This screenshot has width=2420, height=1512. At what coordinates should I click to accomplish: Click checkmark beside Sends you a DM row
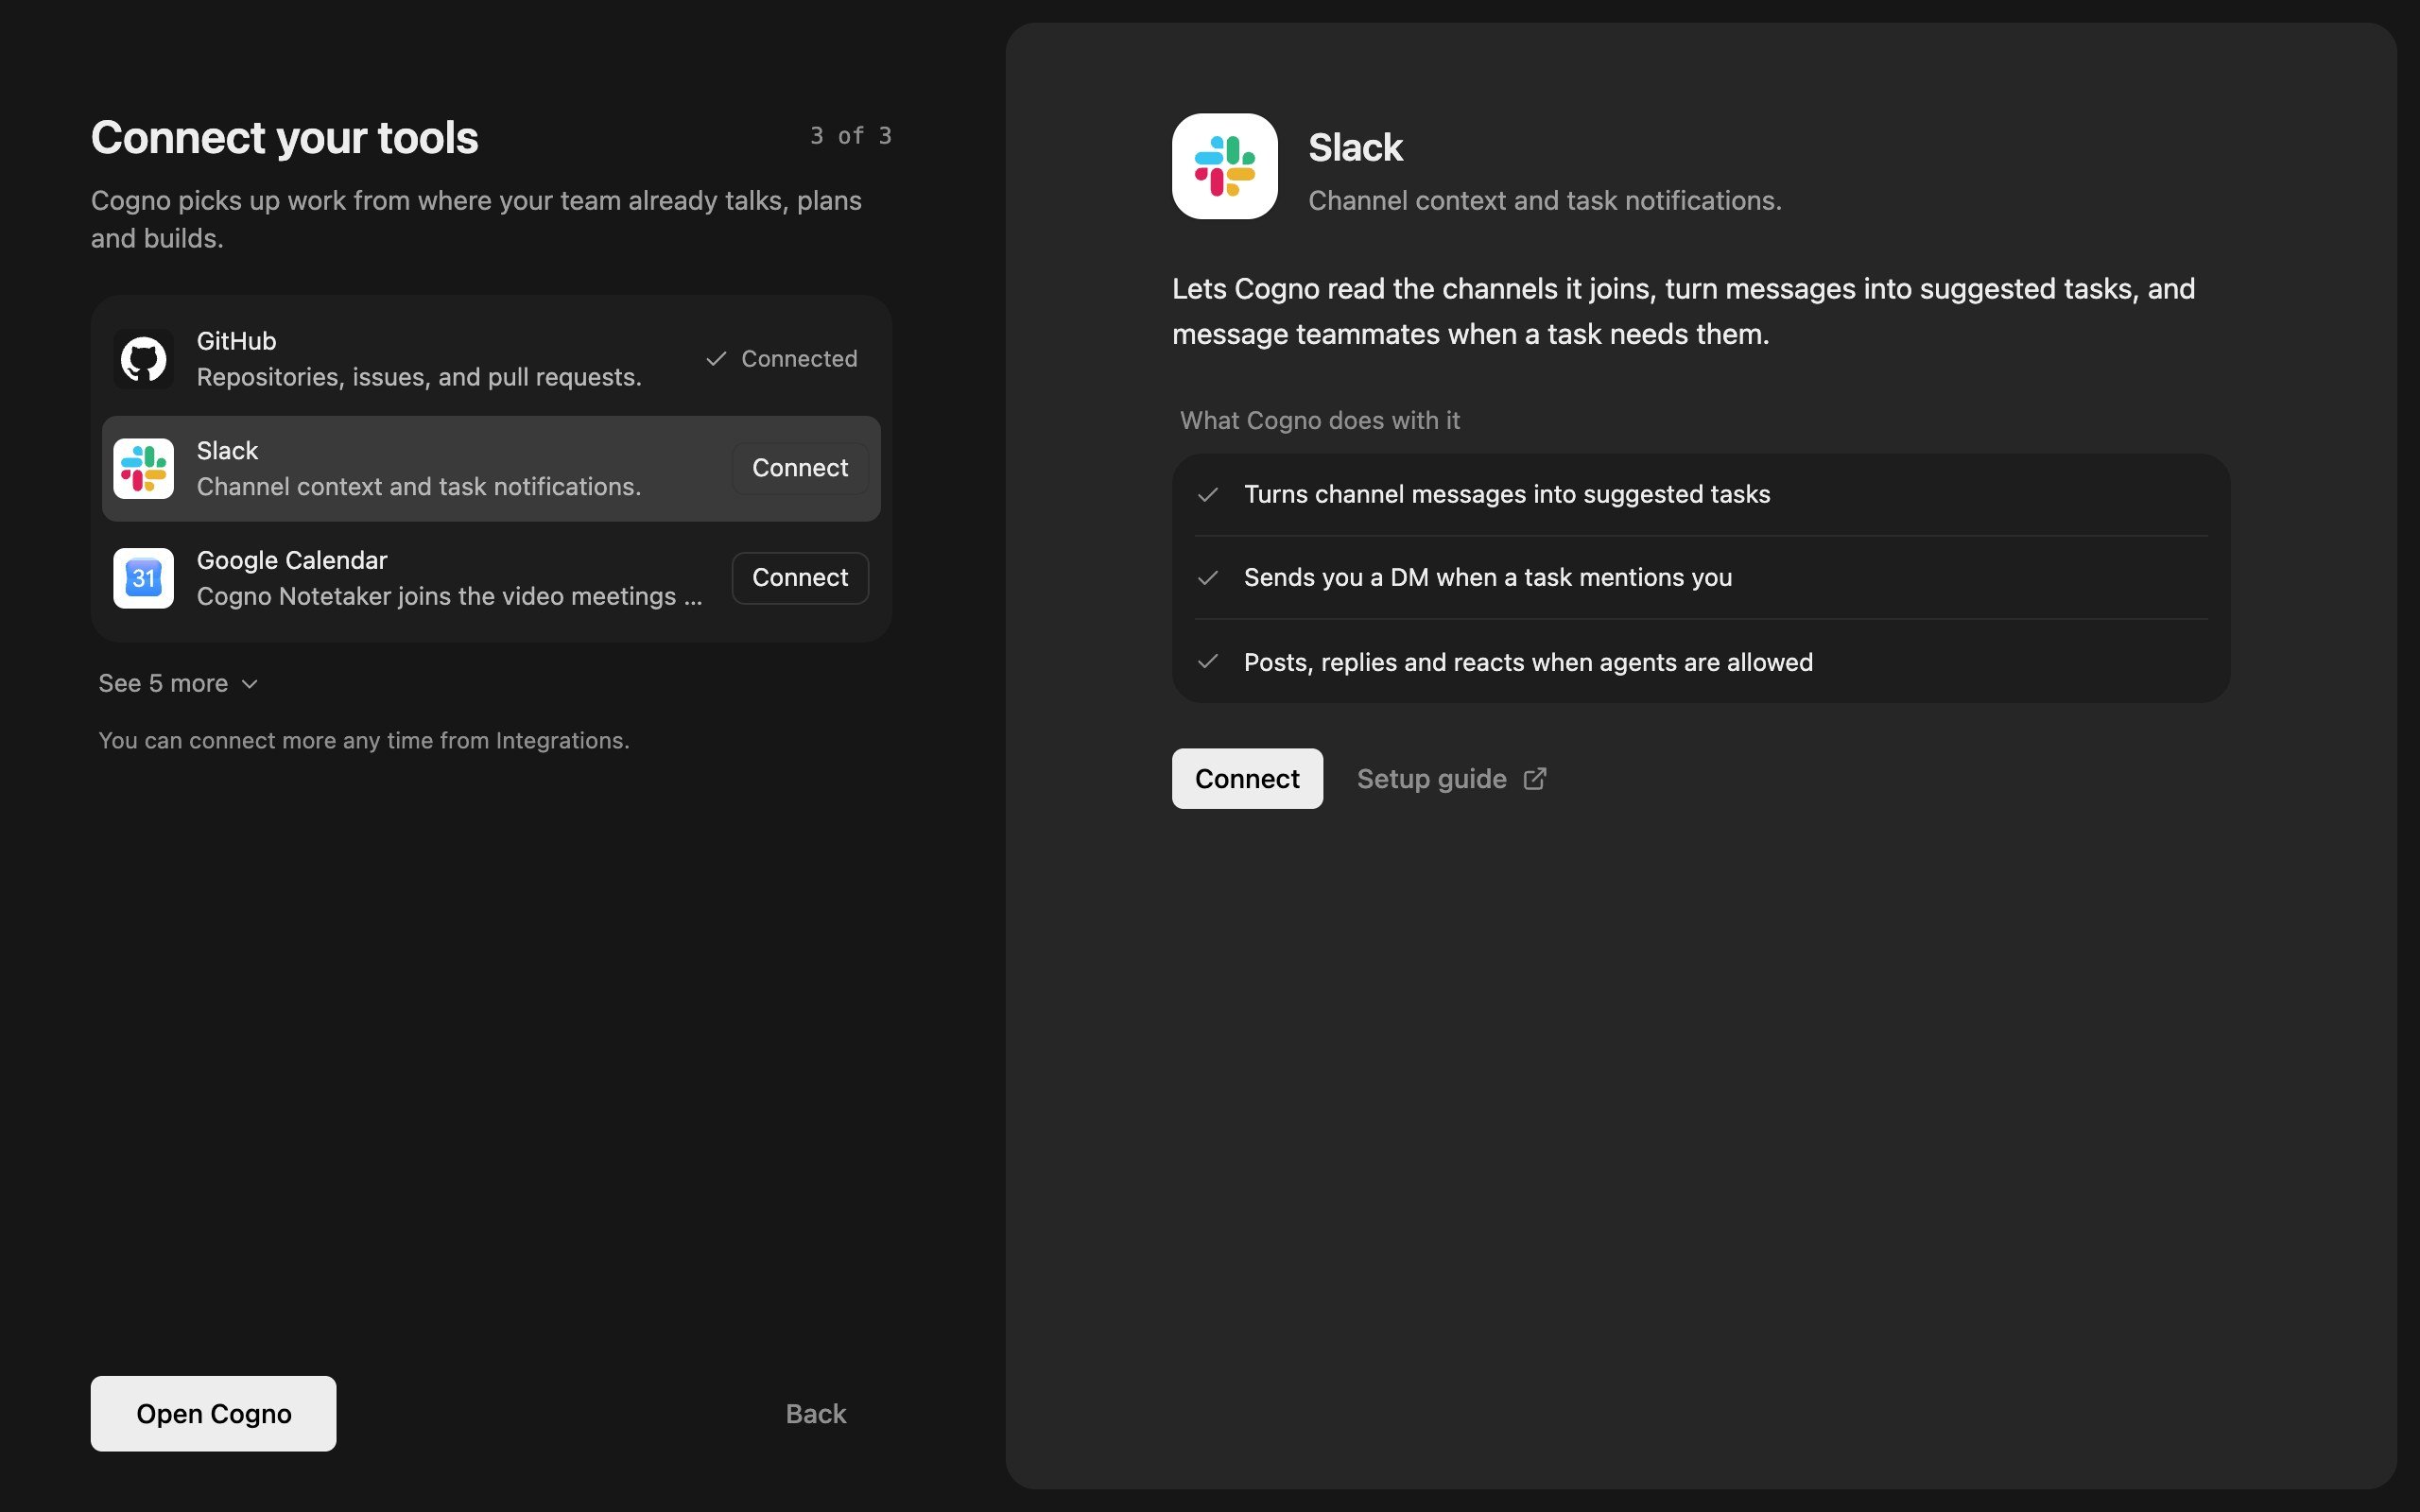[x=1208, y=578]
